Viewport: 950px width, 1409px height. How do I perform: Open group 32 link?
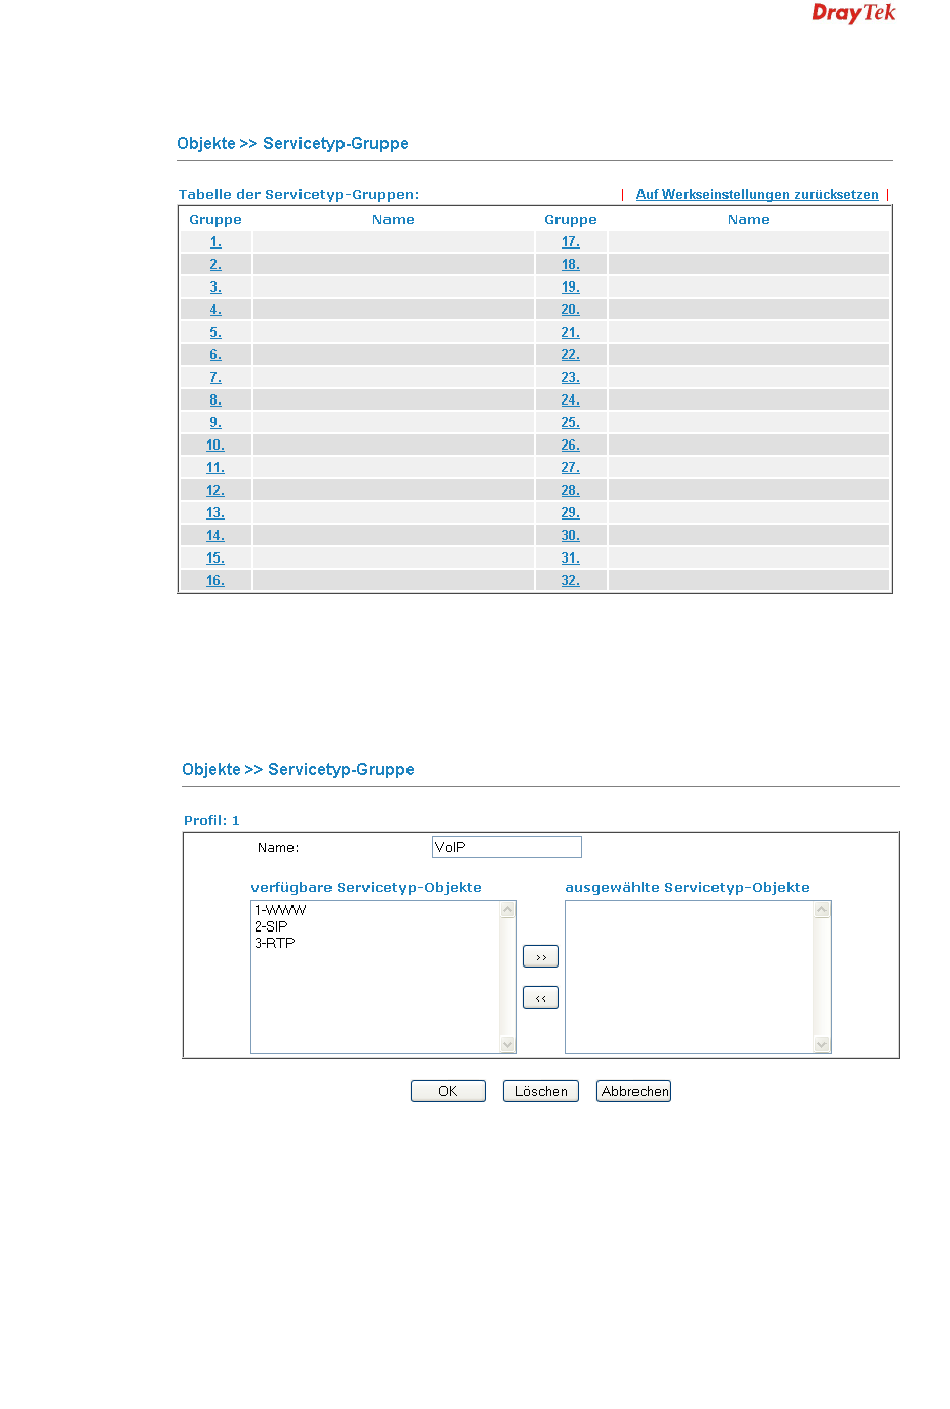570,581
